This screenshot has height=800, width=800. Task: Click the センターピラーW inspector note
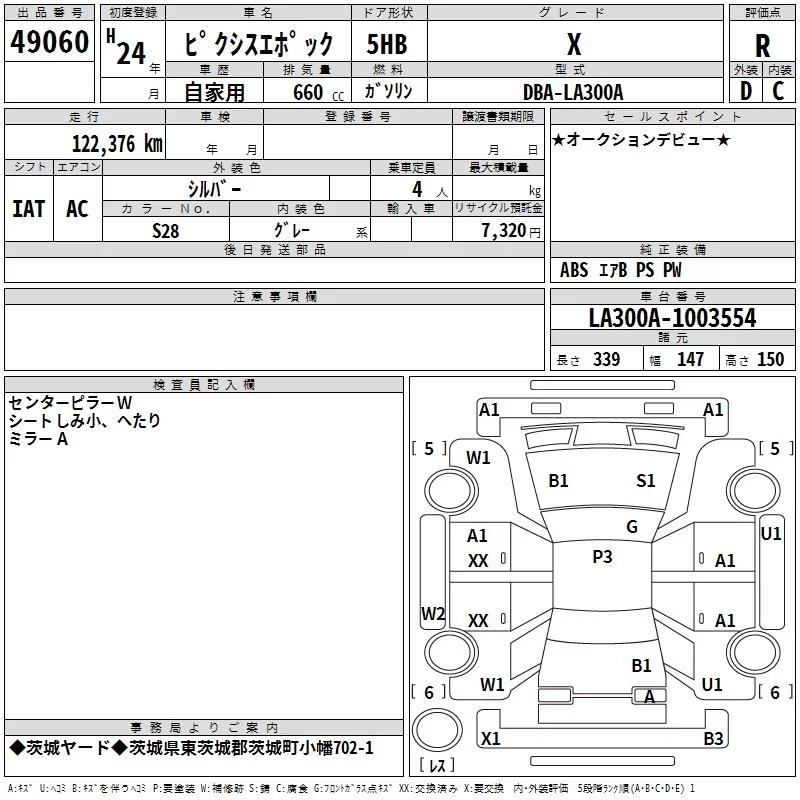[70, 402]
